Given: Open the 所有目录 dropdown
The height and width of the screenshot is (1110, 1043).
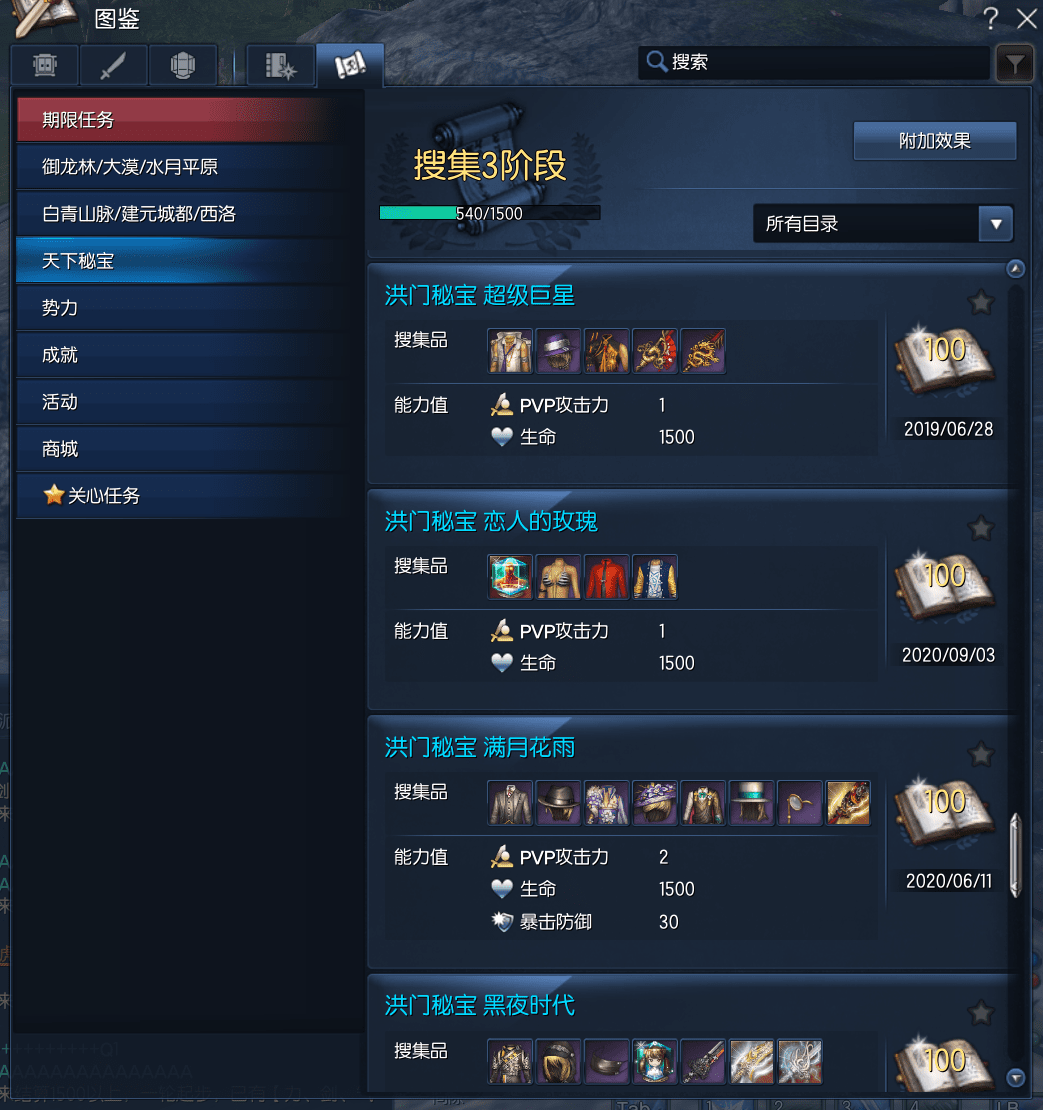Looking at the screenshot, I should coord(883,224).
